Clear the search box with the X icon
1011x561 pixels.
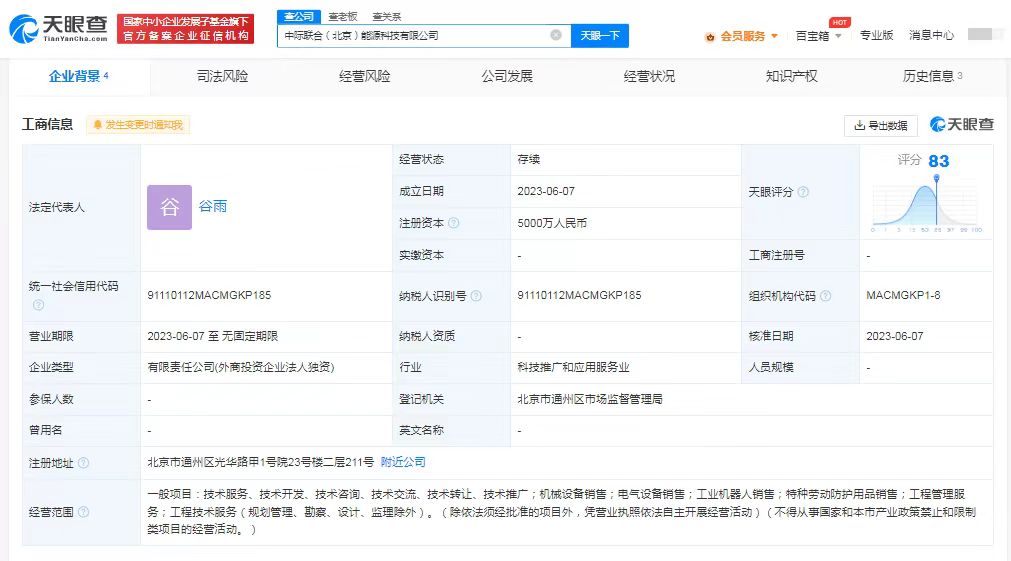pyautogui.click(x=556, y=35)
